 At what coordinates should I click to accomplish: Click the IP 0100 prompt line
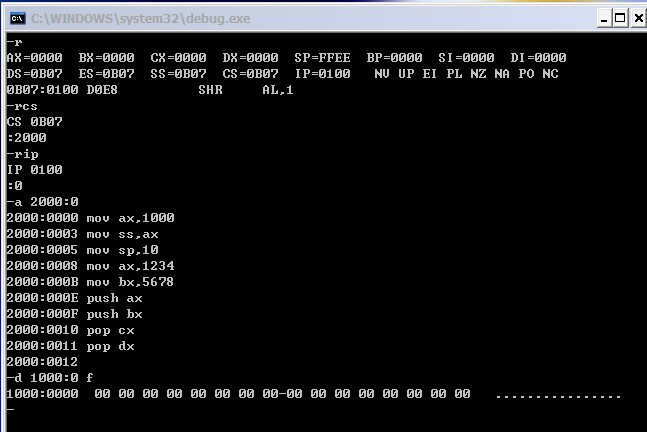[35, 170]
